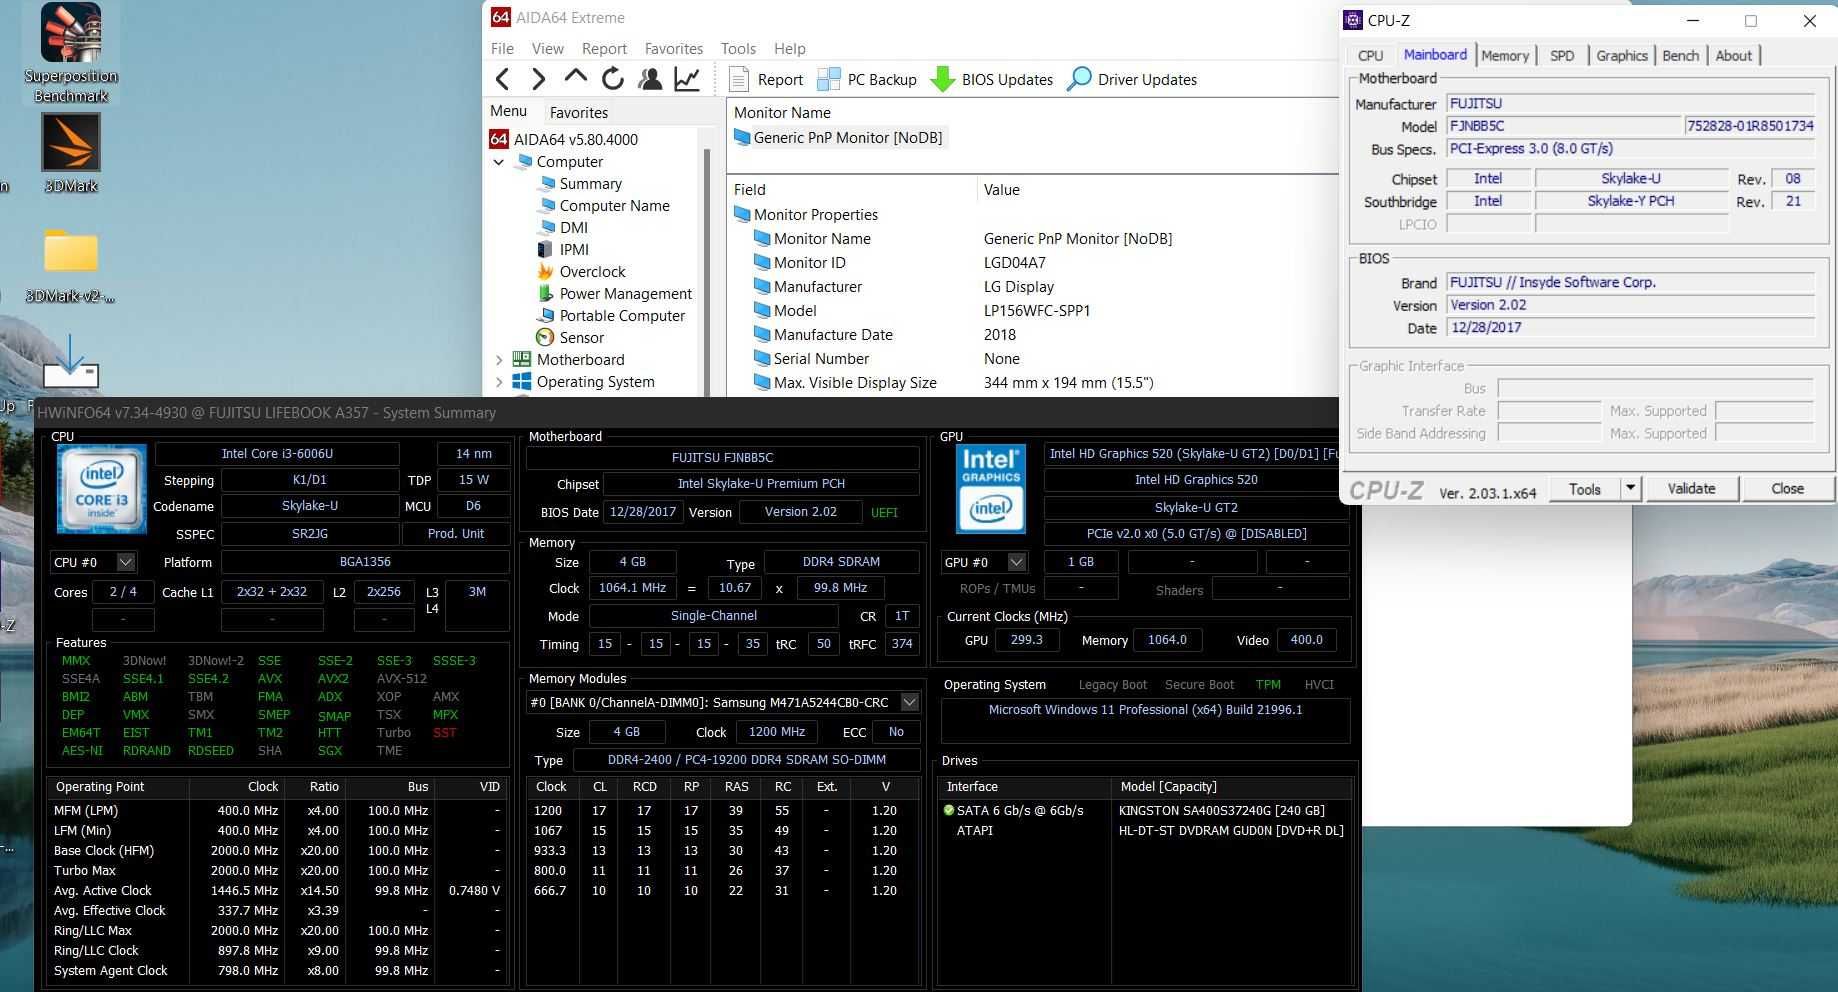1838x992 pixels.
Task: Check Driver Updates in AIDA64
Action: (x=1132, y=79)
